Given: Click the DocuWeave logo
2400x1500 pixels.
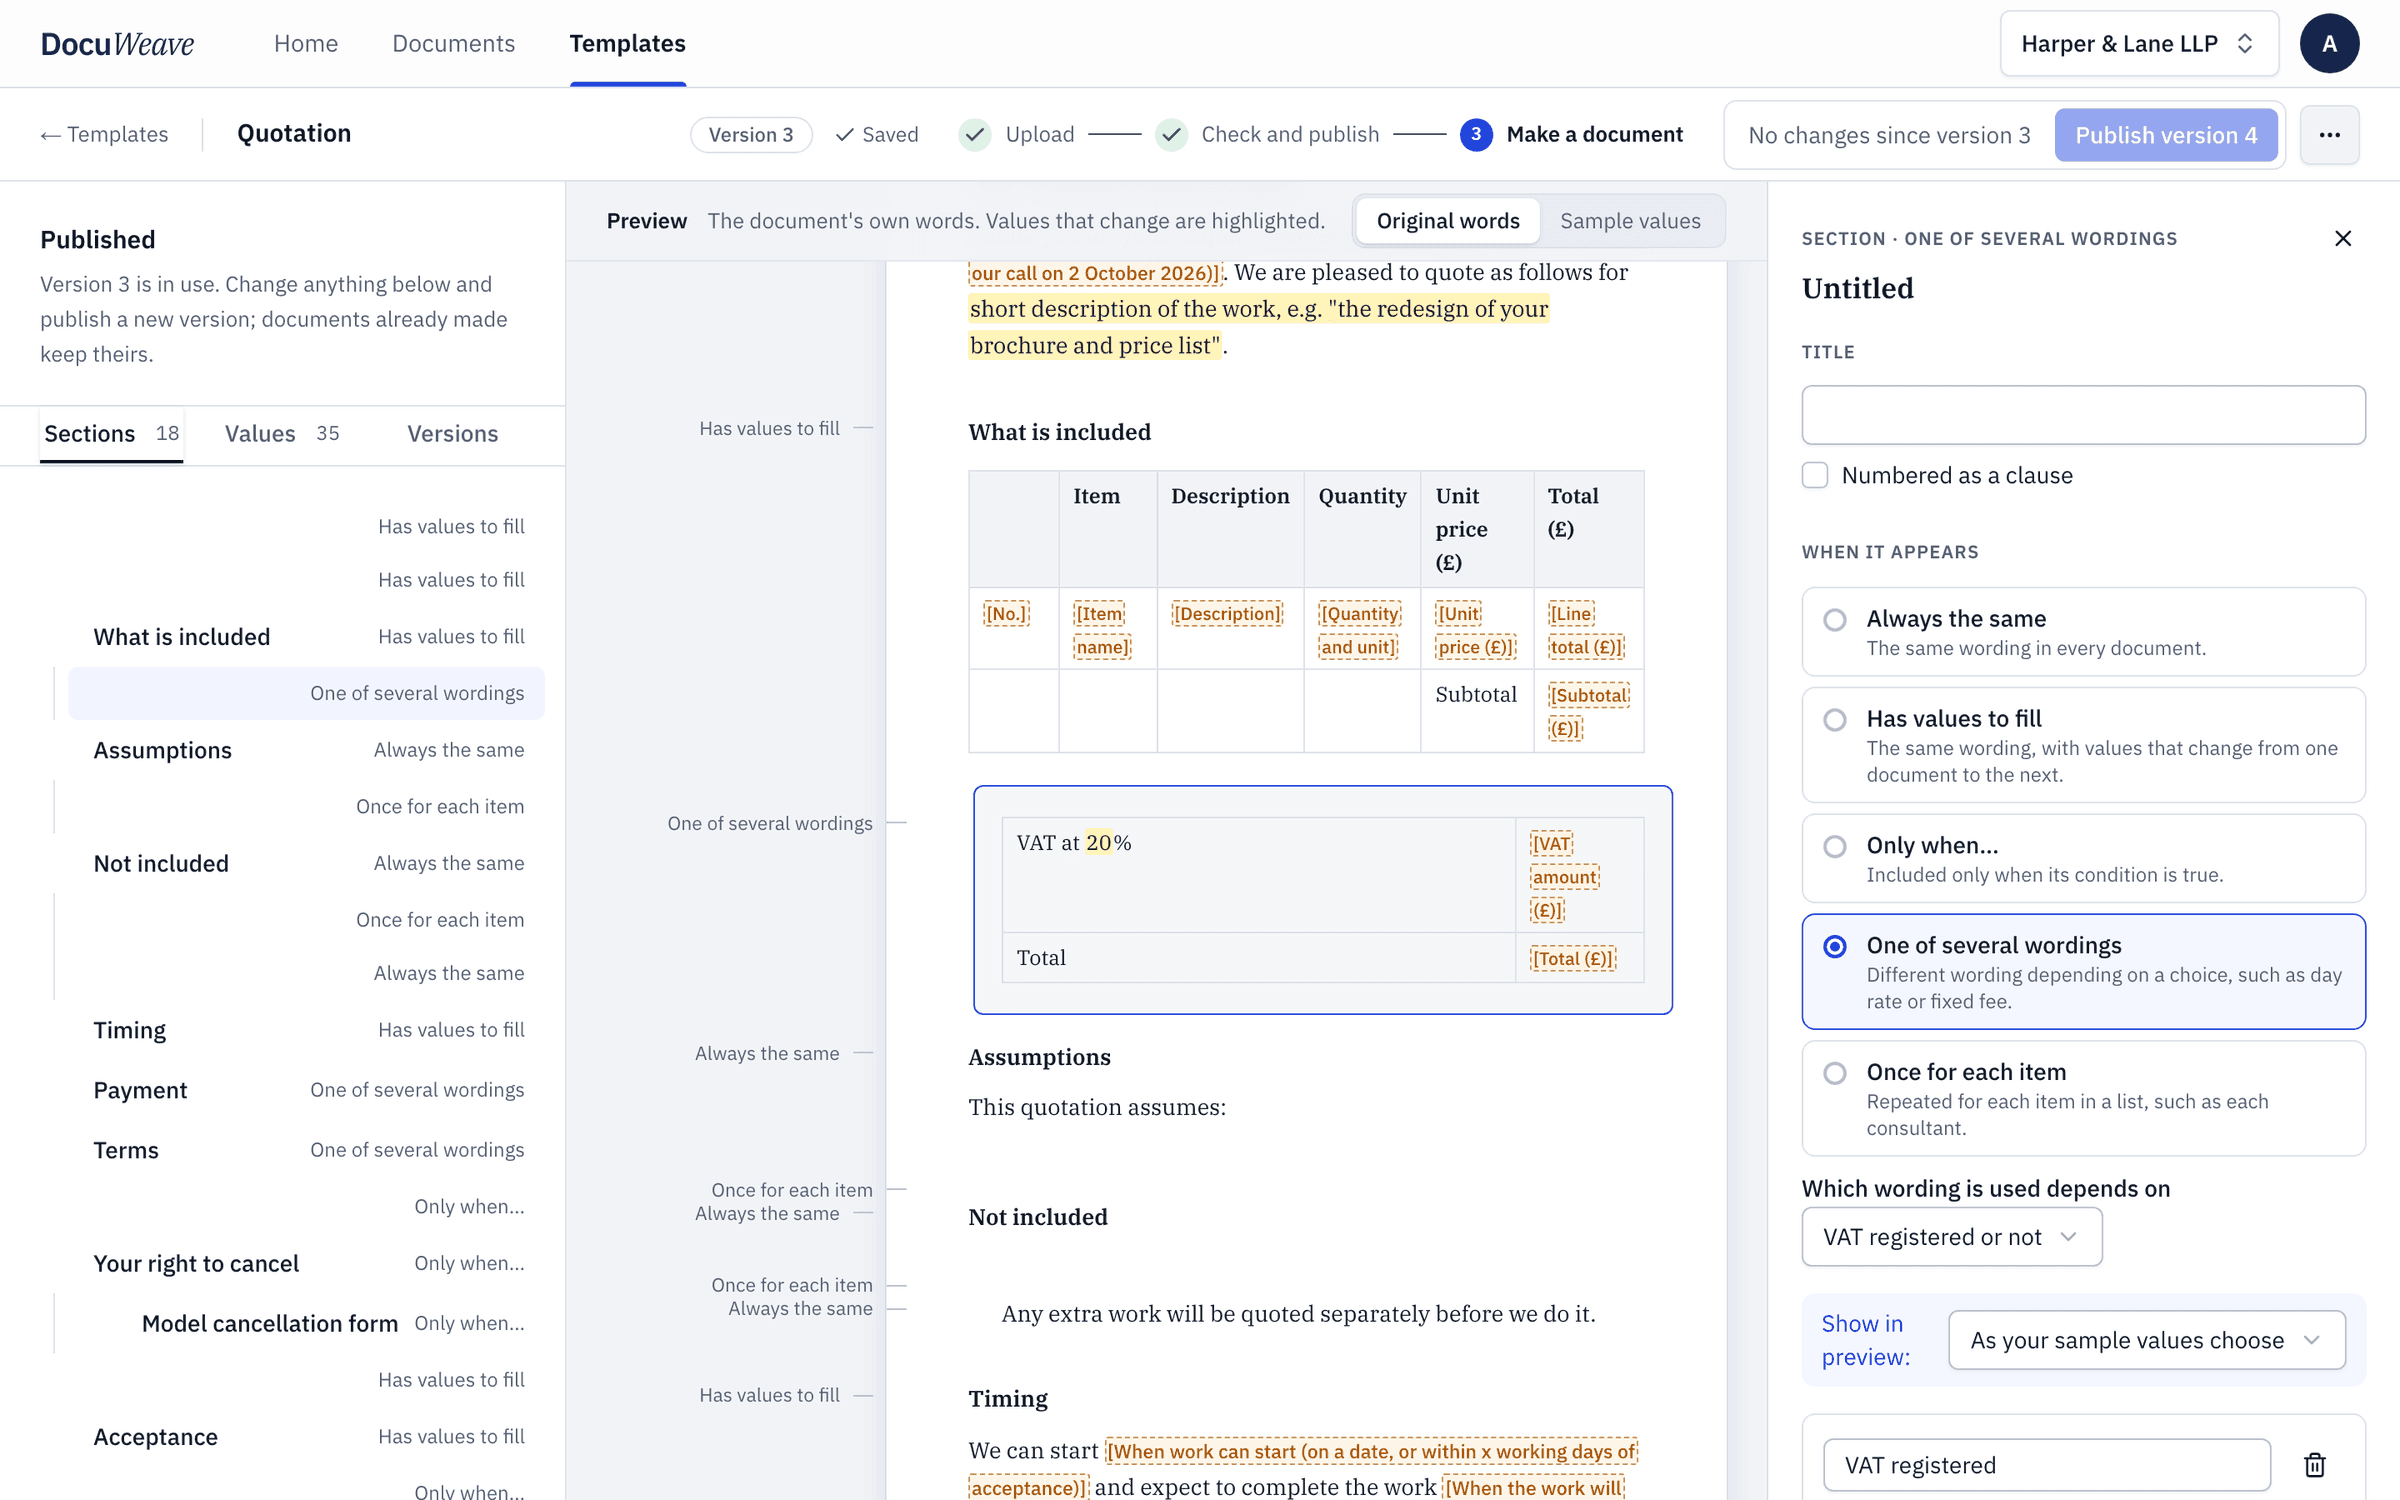Looking at the screenshot, I should (117, 44).
